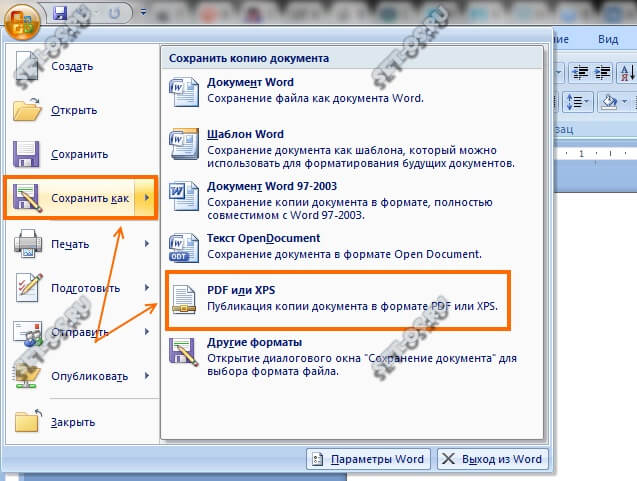Click the PDF или XPS document icon
This screenshot has height=481, width=637.
[184, 300]
